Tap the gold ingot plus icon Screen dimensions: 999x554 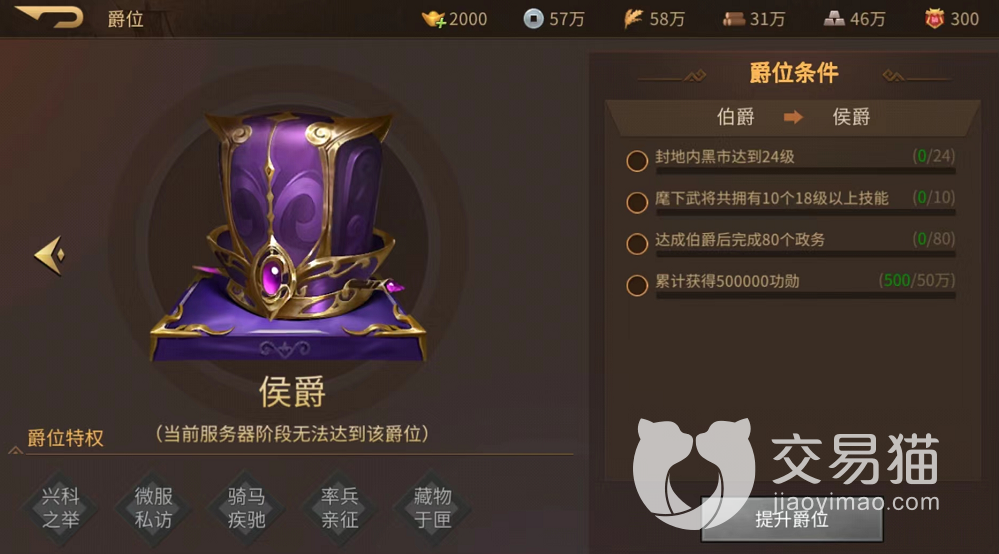pos(433,19)
